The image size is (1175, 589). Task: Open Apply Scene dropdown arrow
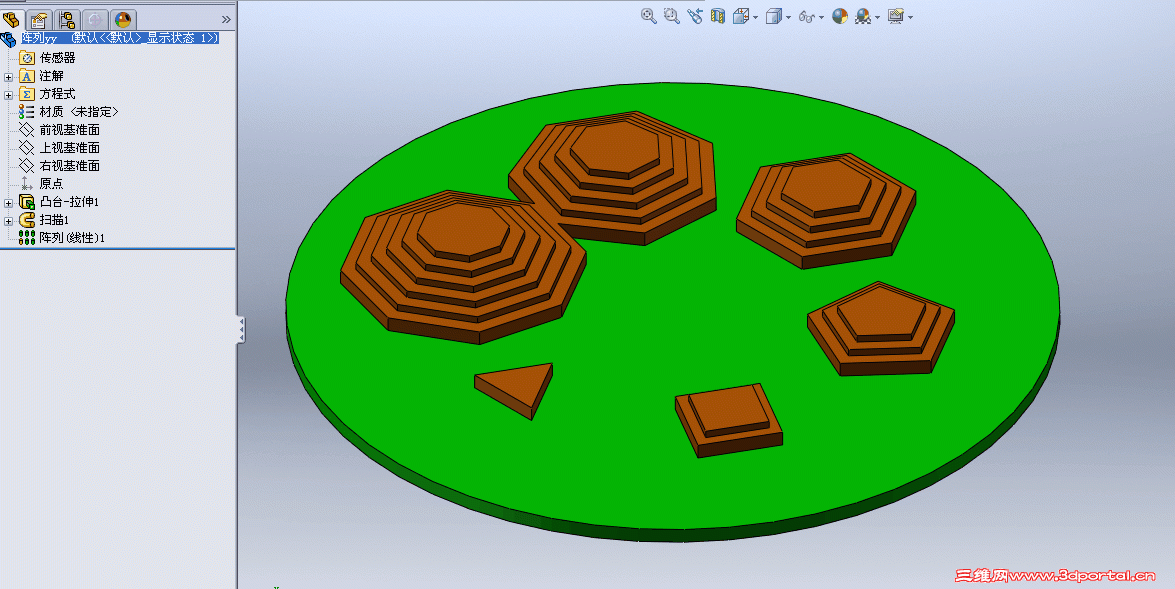pos(878,17)
